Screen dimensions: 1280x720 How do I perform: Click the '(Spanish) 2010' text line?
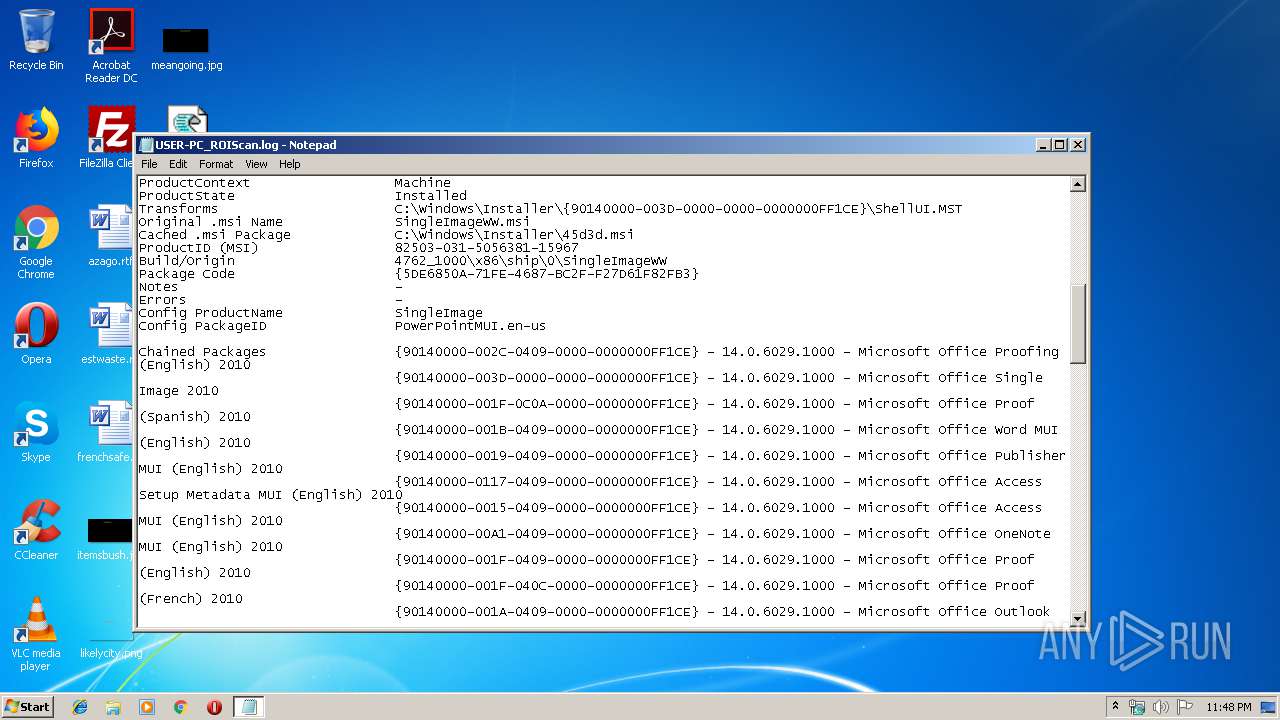[x=194, y=417]
